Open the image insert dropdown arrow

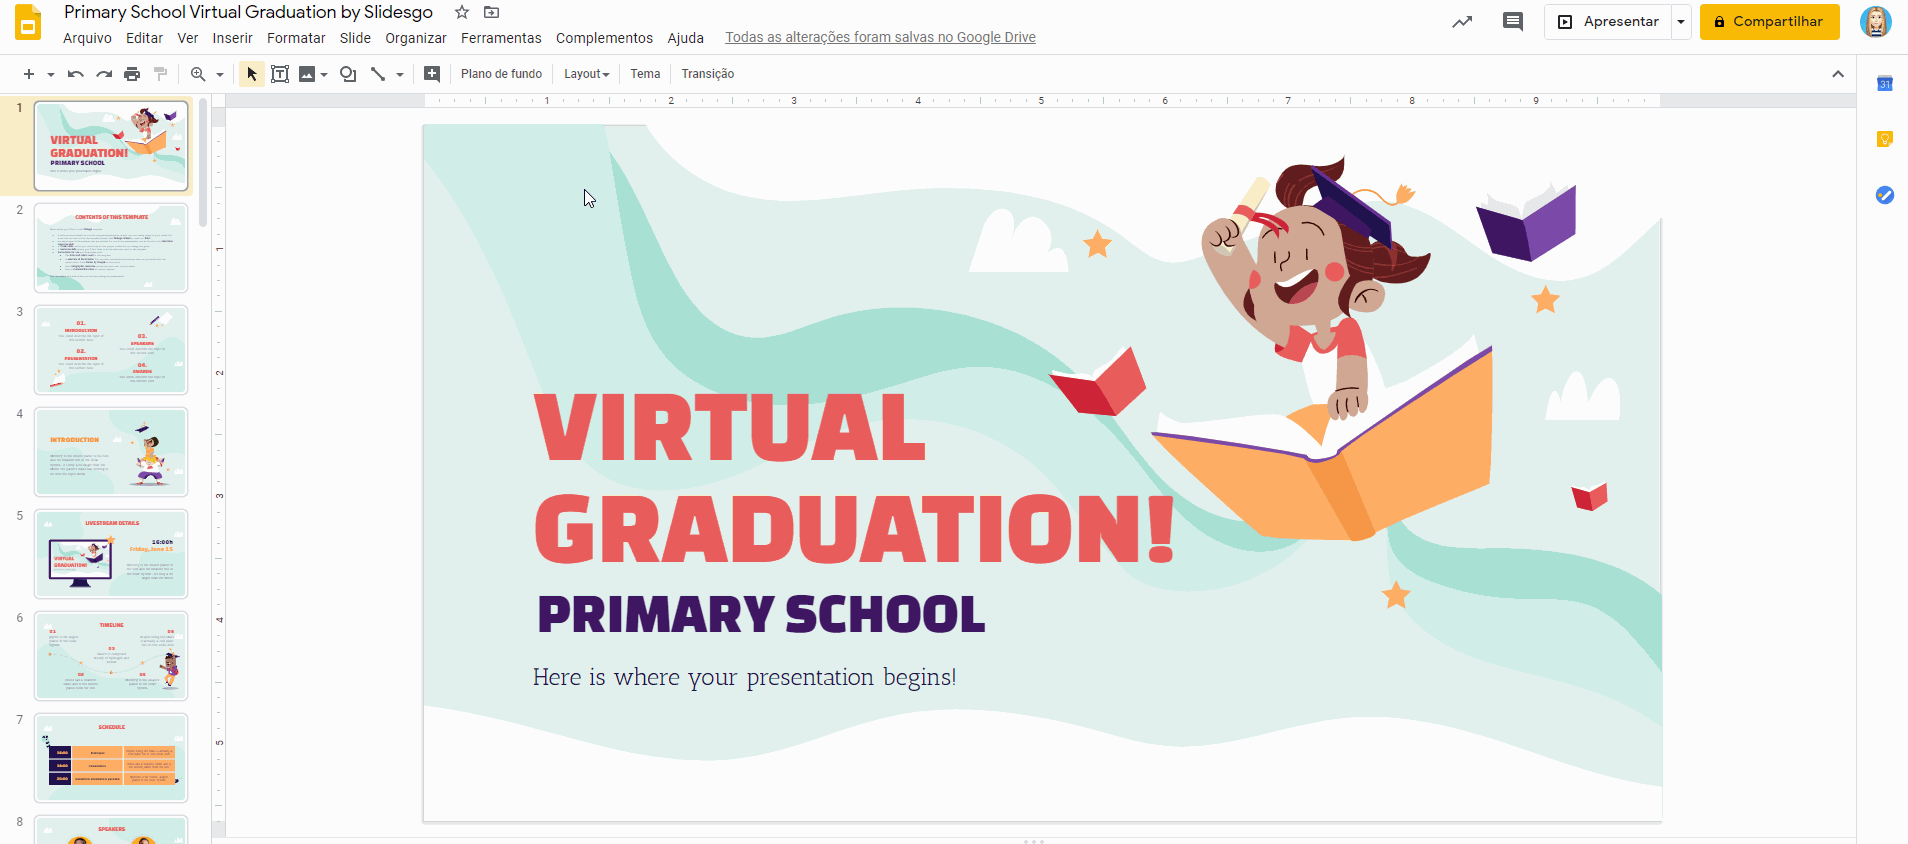click(x=324, y=74)
